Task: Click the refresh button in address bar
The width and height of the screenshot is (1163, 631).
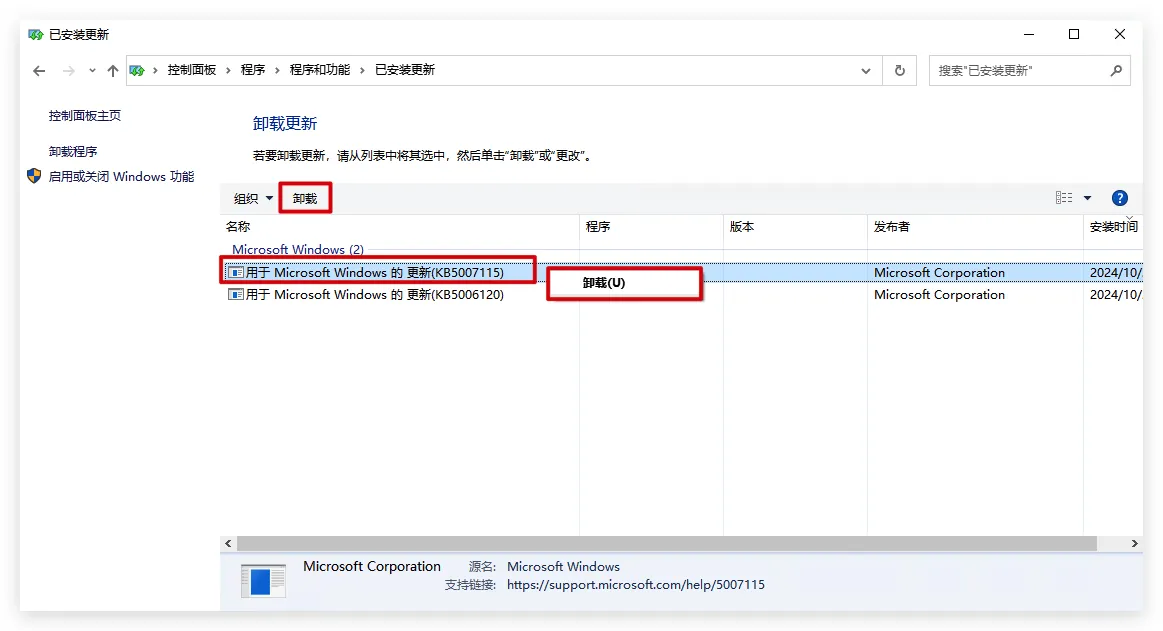Action: point(899,71)
